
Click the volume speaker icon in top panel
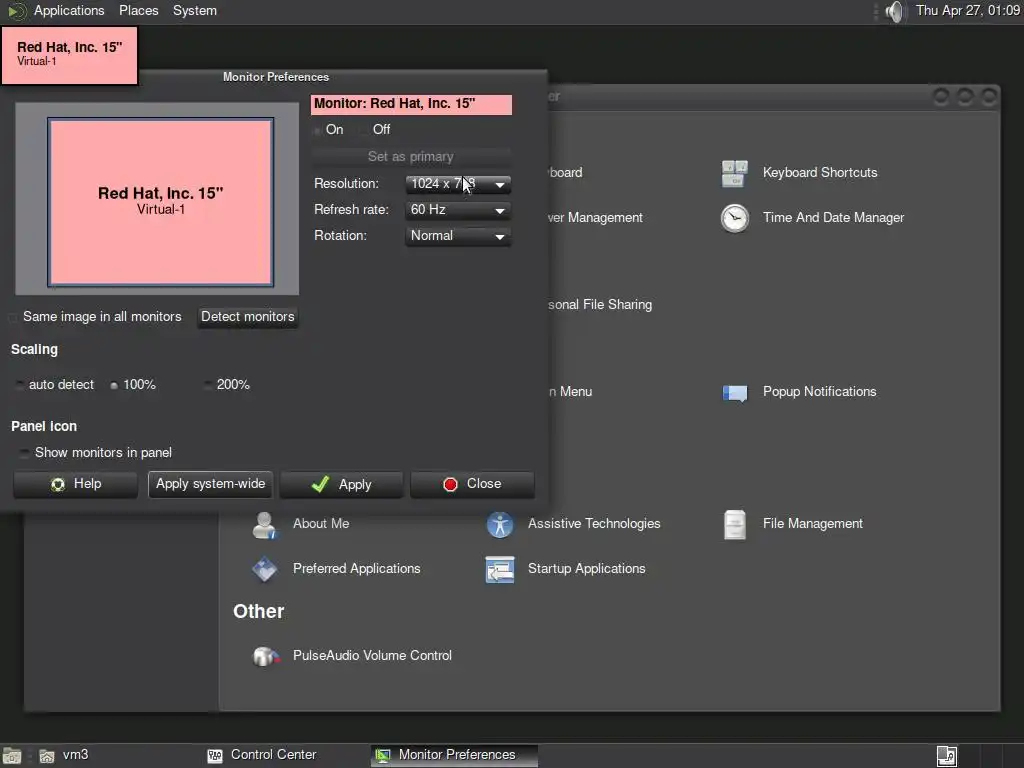point(895,11)
